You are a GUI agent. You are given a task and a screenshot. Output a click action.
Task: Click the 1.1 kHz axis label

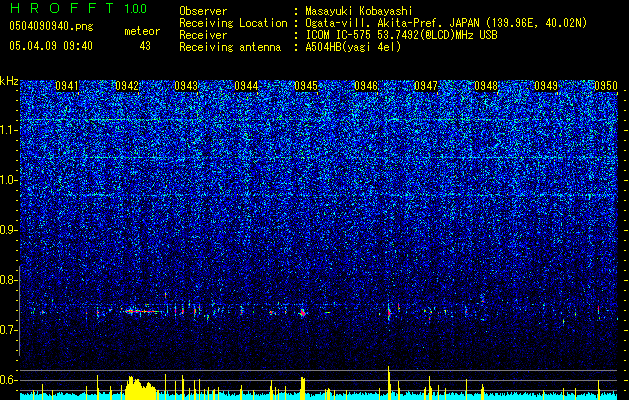[x=8, y=130]
